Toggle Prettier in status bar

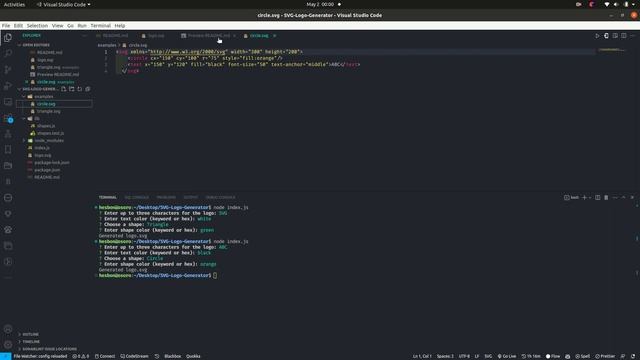point(605,356)
